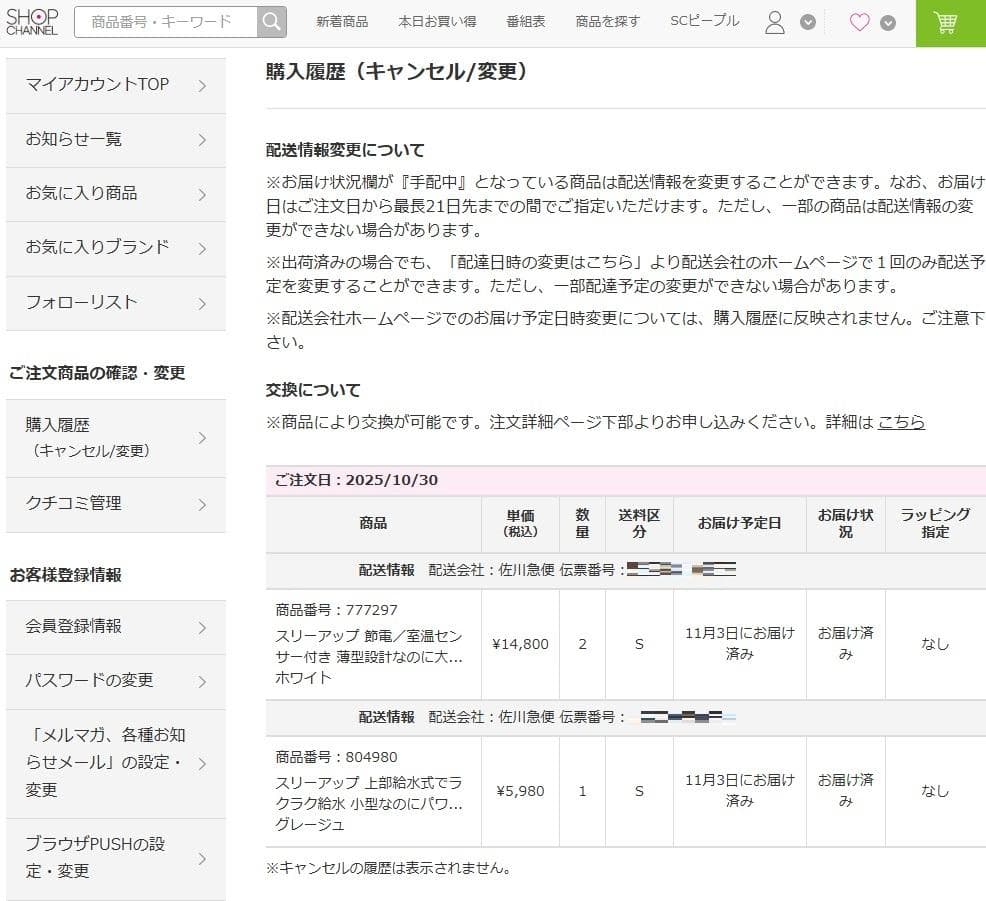Open product 804980 上部給水式 details
The height and width of the screenshot is (901, 986).
370,791
